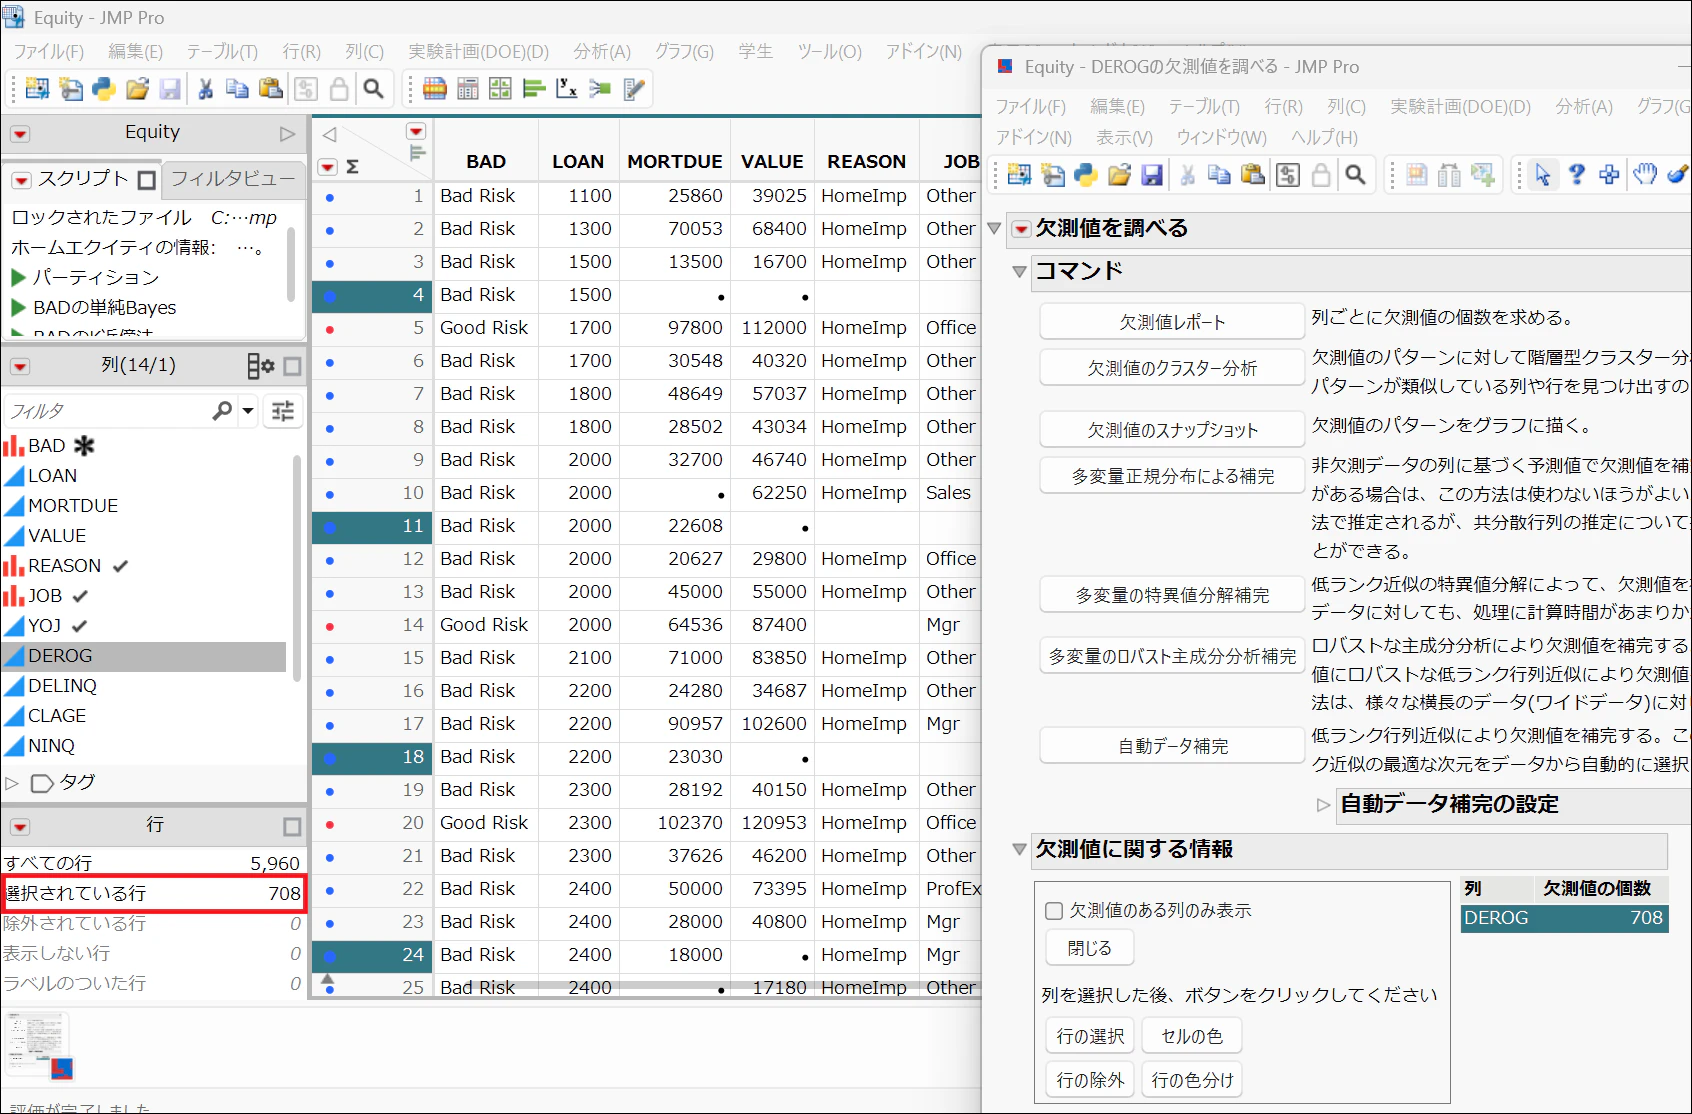
Task: Expand the 自動データ補完の設定 section
Action: [x=1323, y=805]
